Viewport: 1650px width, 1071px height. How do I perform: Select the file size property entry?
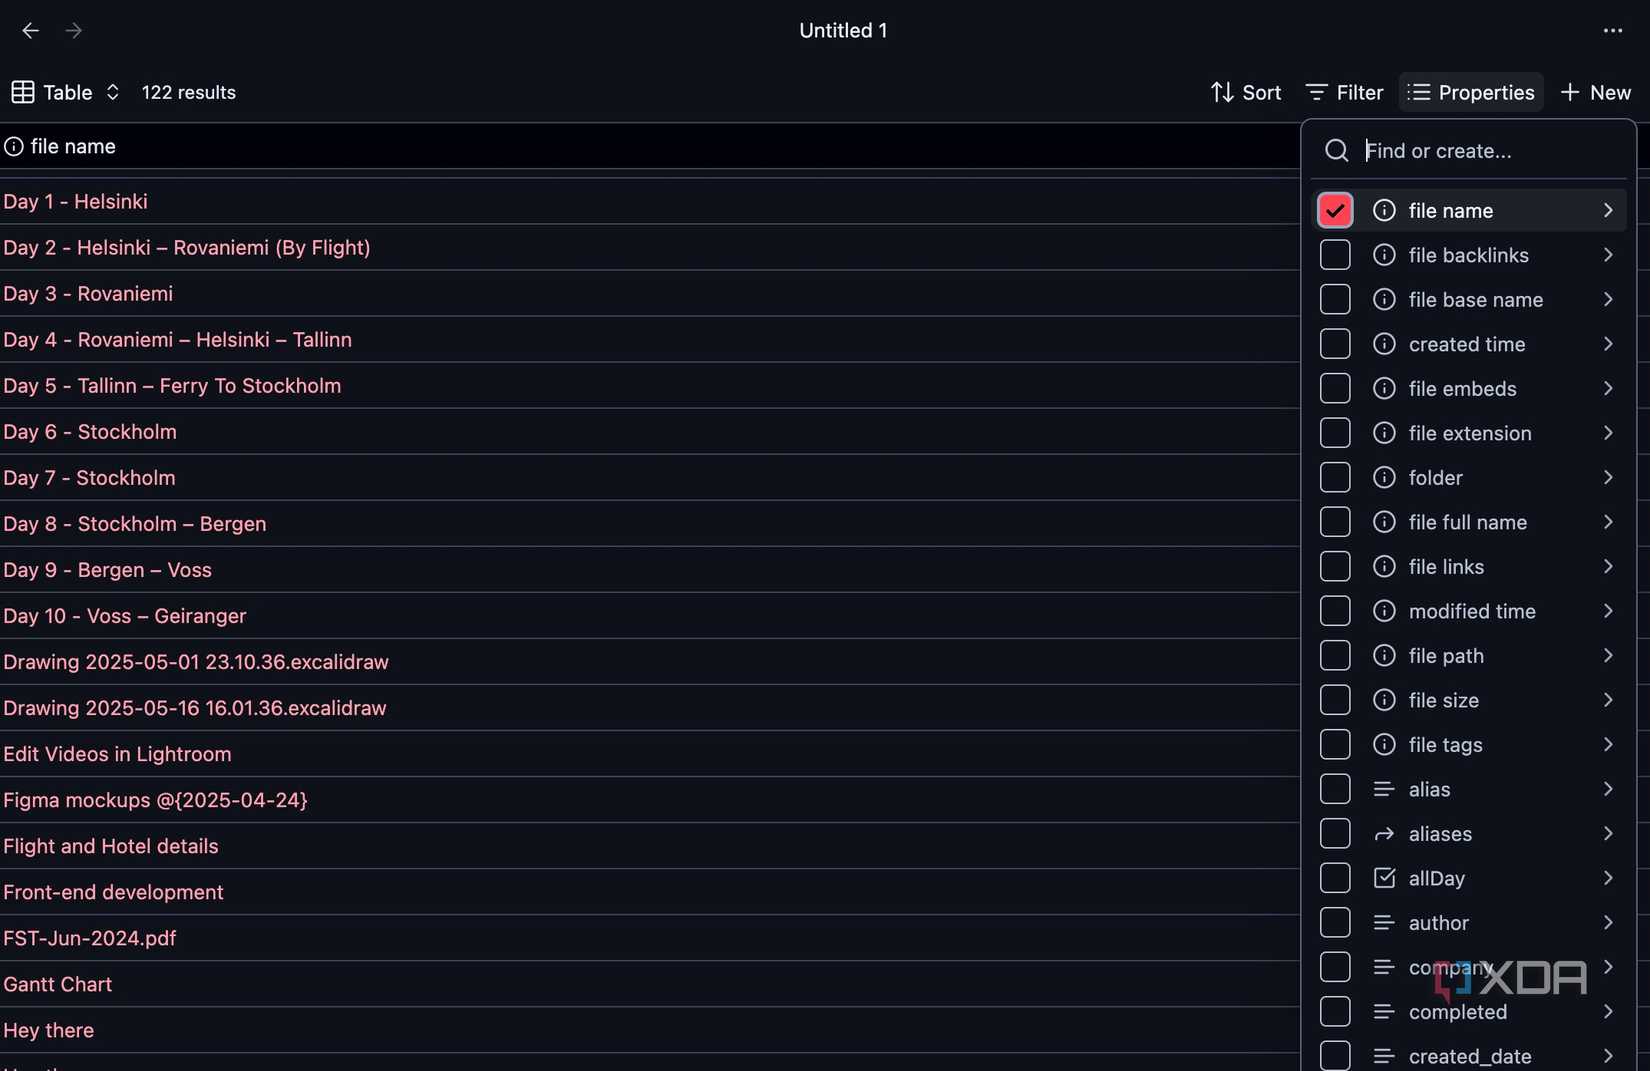[1443, 700]
